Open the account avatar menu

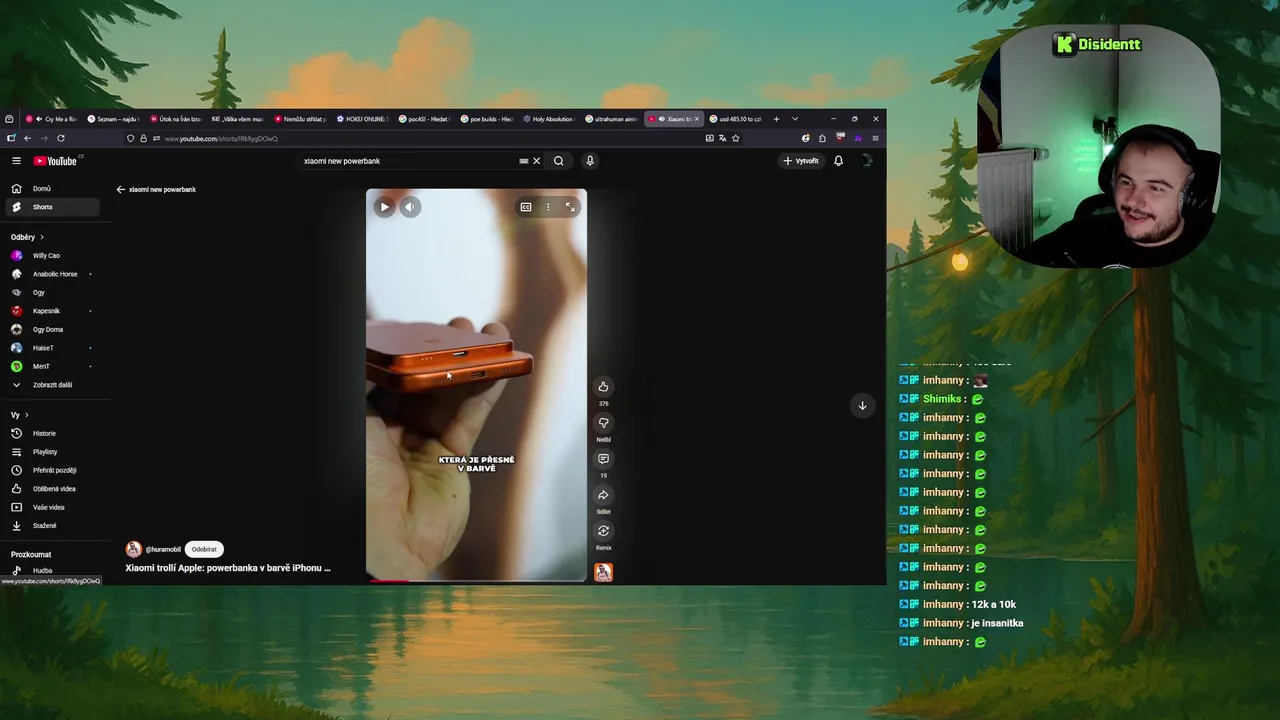click(866, 160)
